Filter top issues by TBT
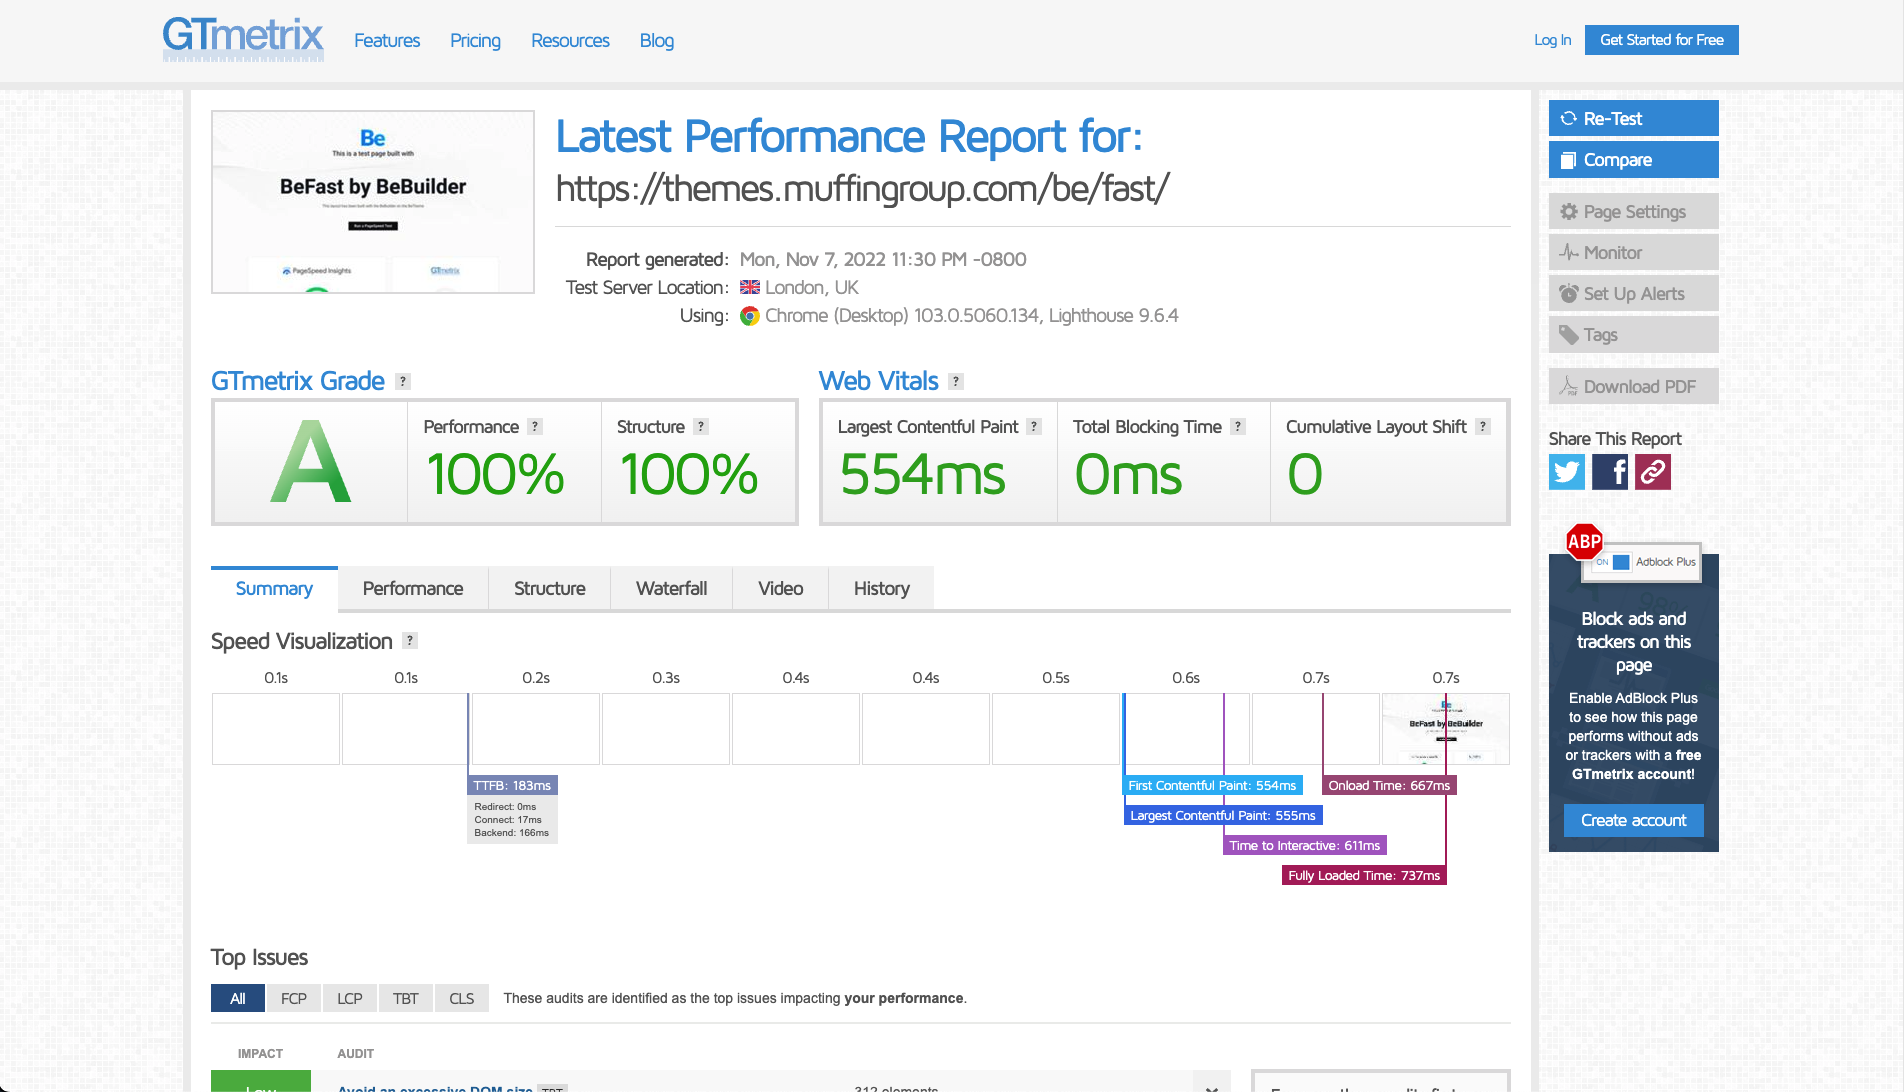 point(405,998)
